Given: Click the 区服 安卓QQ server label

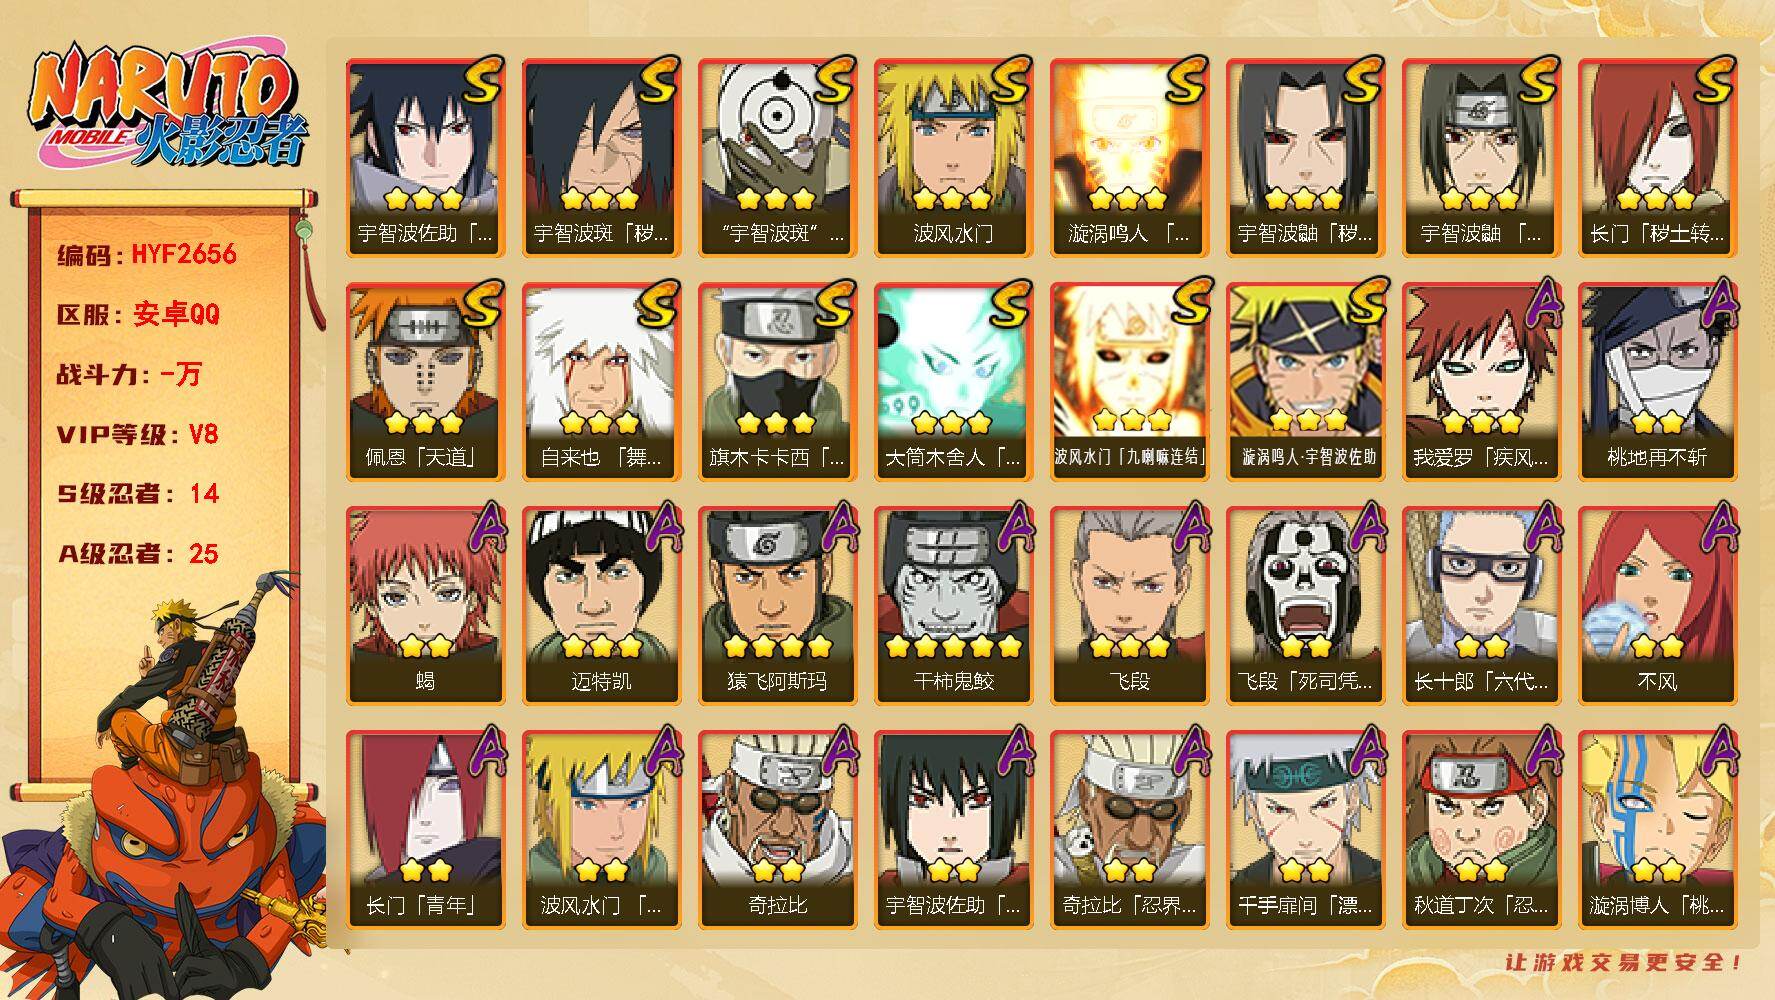Looking at the screenshot, I should (x=138, y=314).
